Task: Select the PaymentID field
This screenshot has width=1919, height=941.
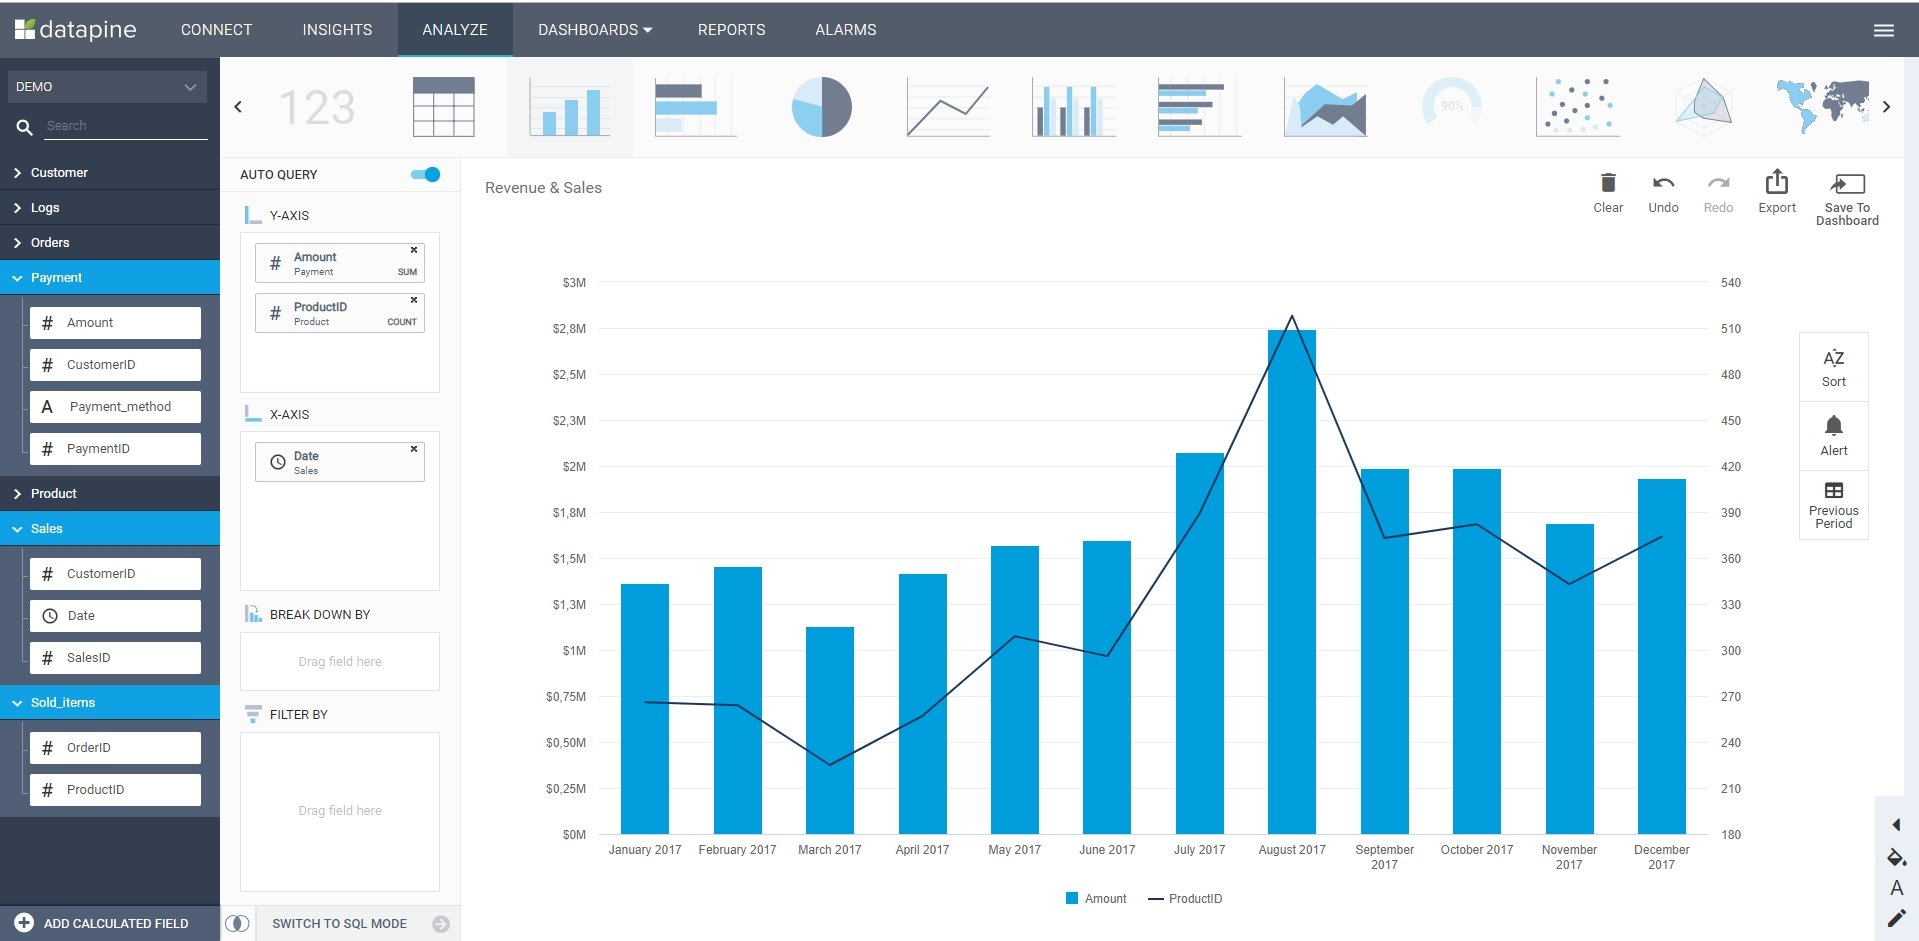Action: point(115,449)
